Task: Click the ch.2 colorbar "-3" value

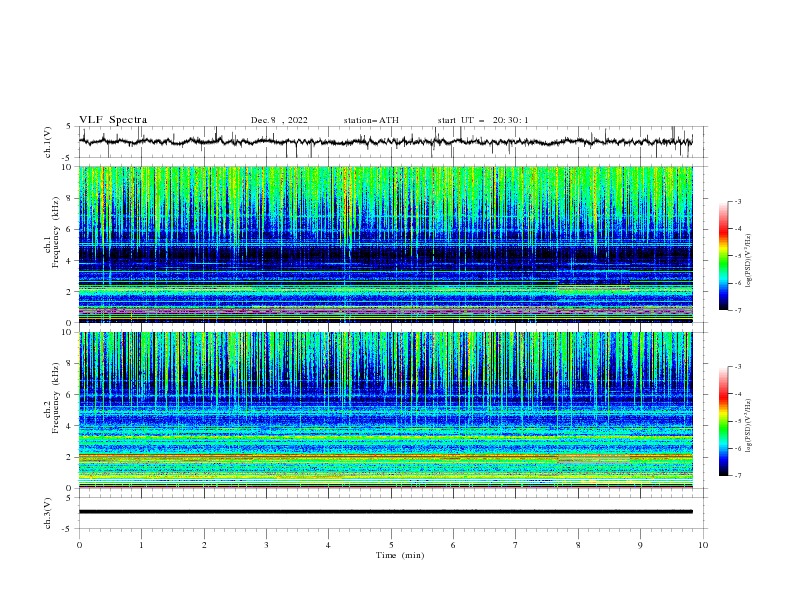Action: click(738, 367)
